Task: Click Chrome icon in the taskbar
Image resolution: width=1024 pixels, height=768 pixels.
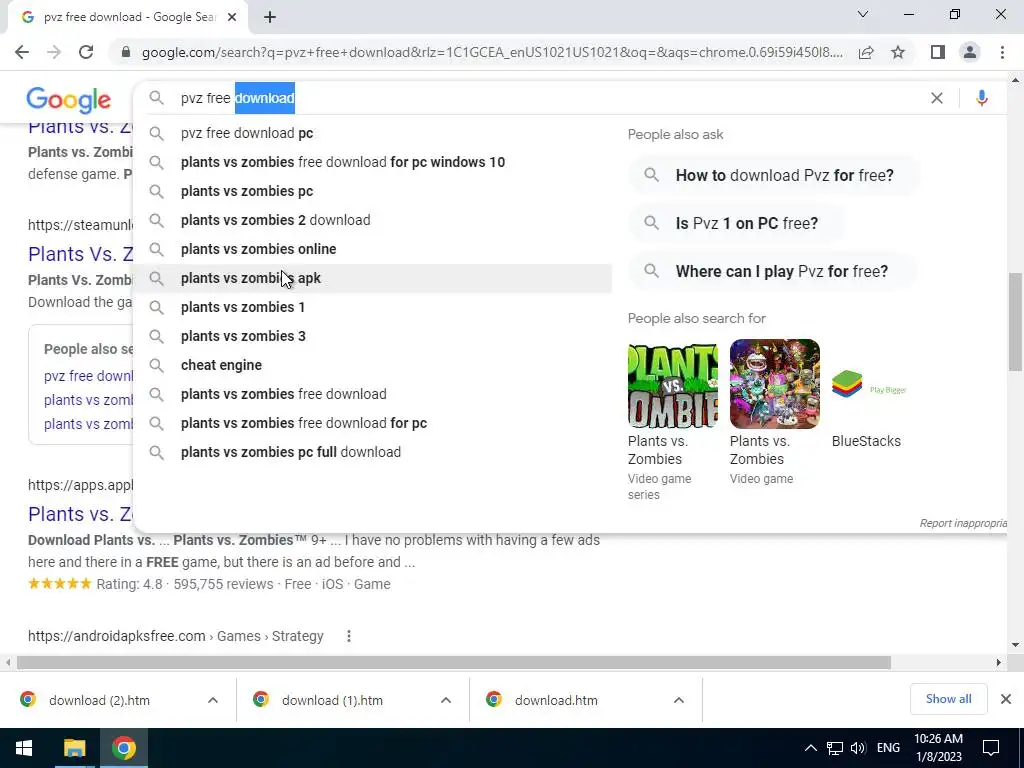Action: [123, 748]
